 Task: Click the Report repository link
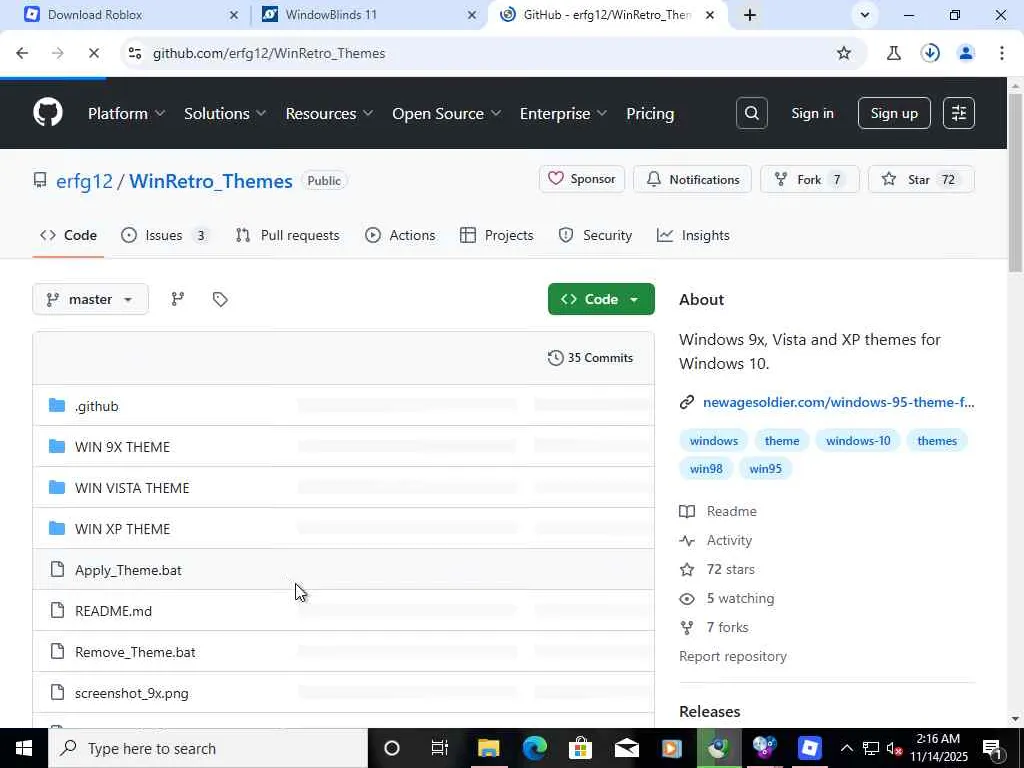click(x=733, y=656)
